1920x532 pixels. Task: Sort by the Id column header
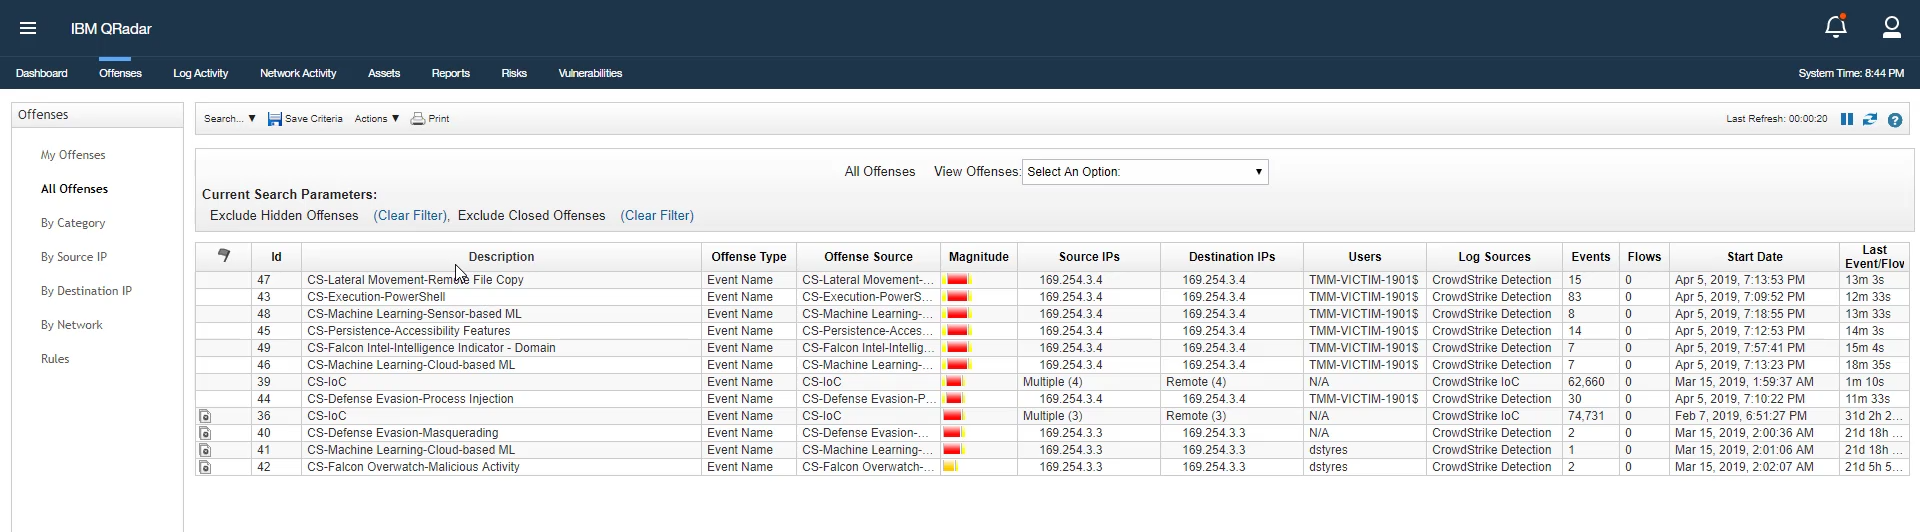276,257
